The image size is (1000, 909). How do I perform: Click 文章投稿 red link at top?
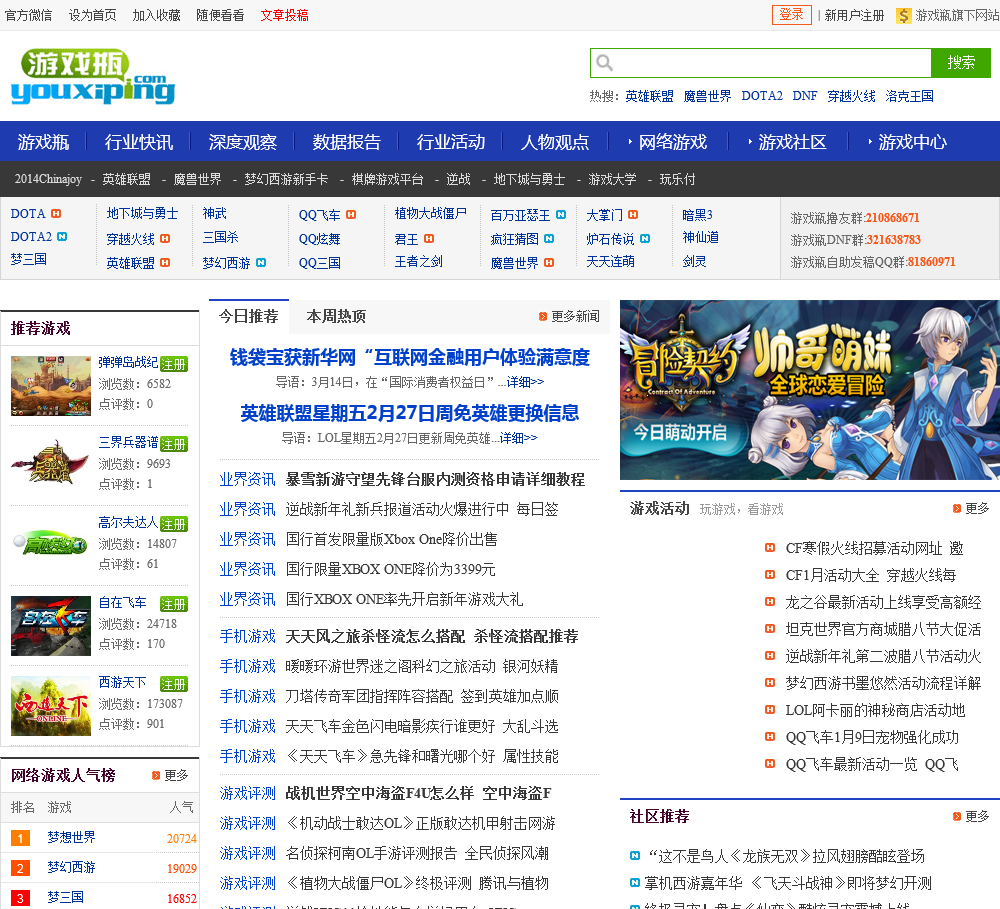coord(284,15)
